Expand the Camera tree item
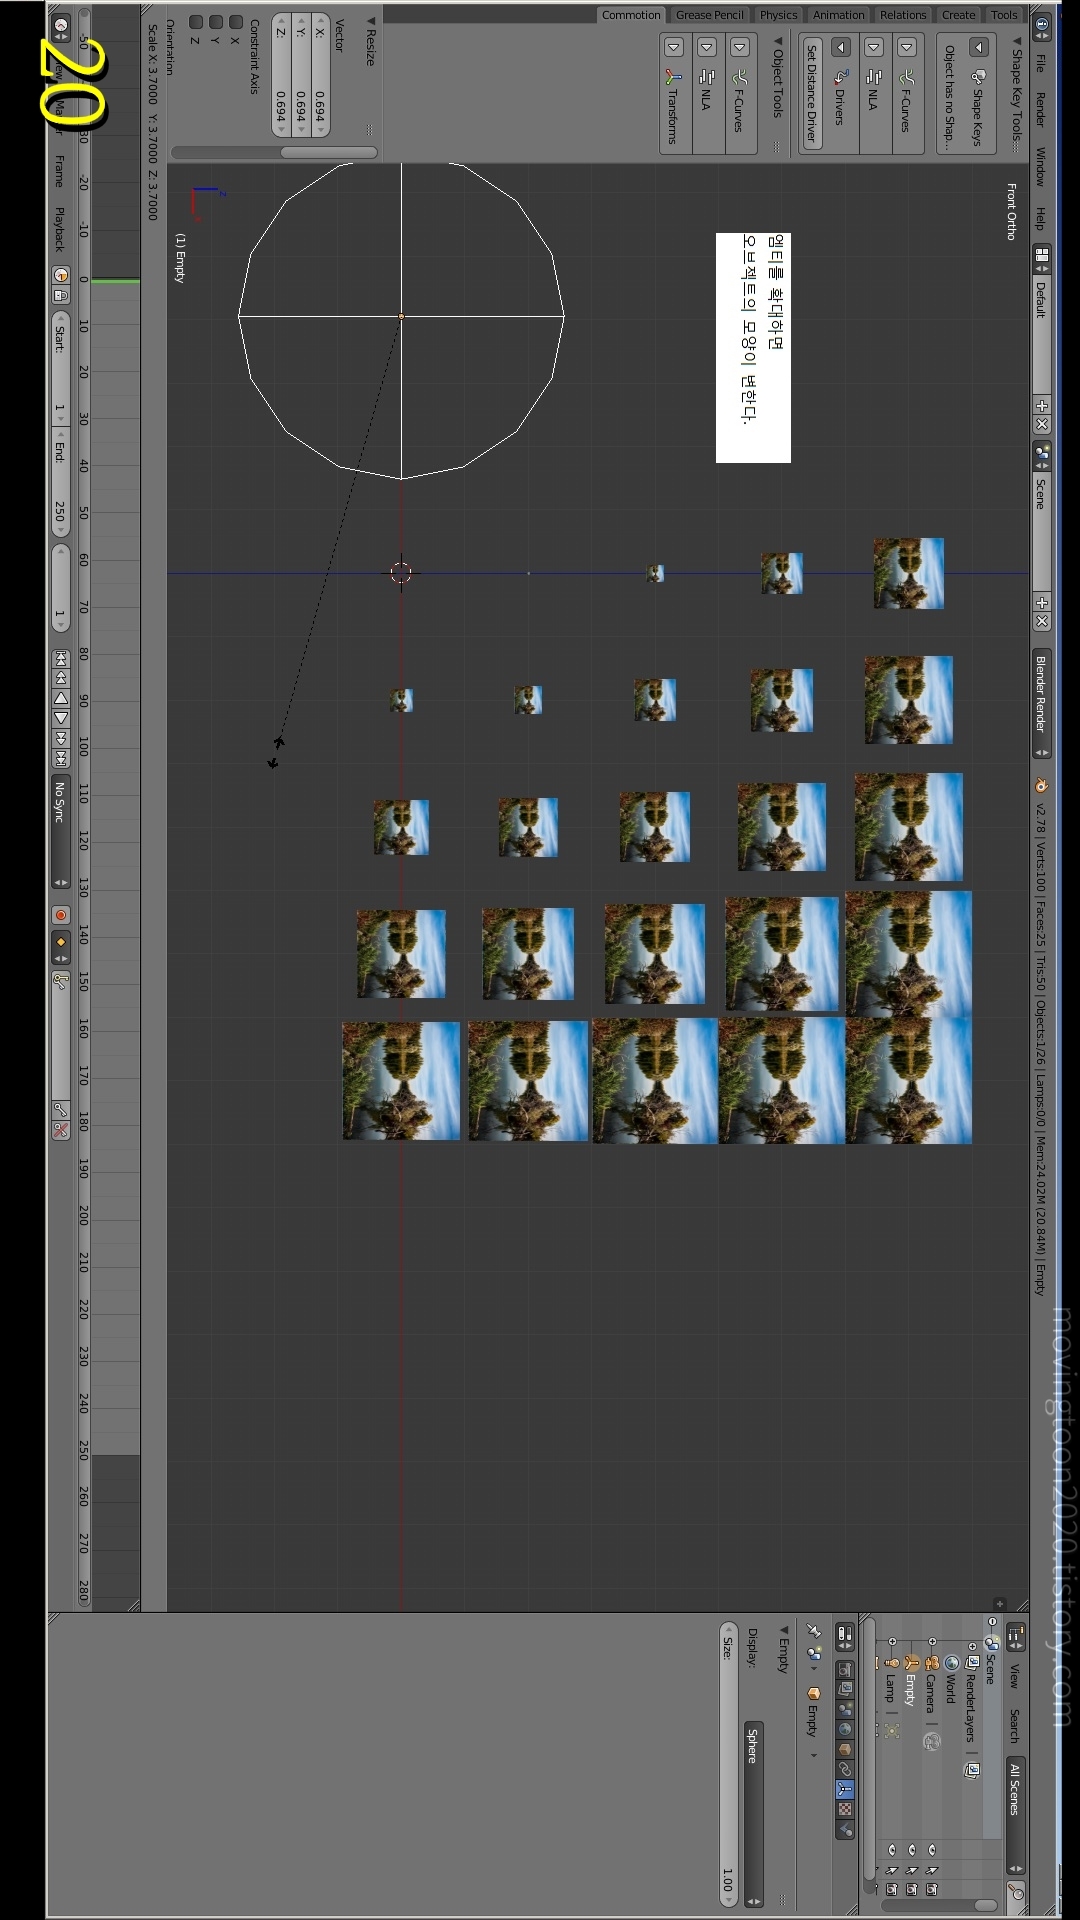This screenshot has width=1080, height=1920. (932, 1641)
